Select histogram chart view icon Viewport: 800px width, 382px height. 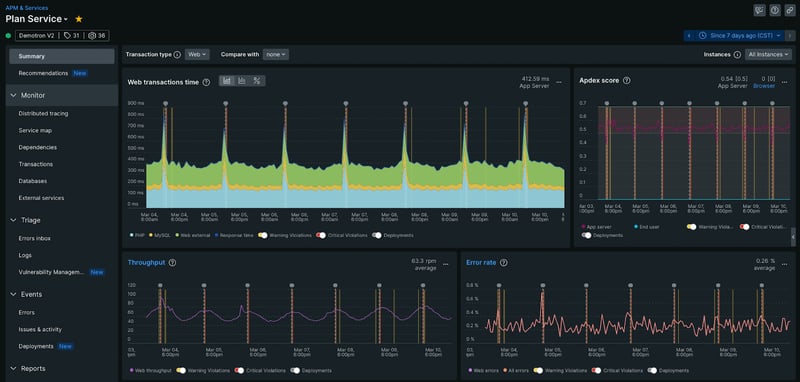[242, 81]
